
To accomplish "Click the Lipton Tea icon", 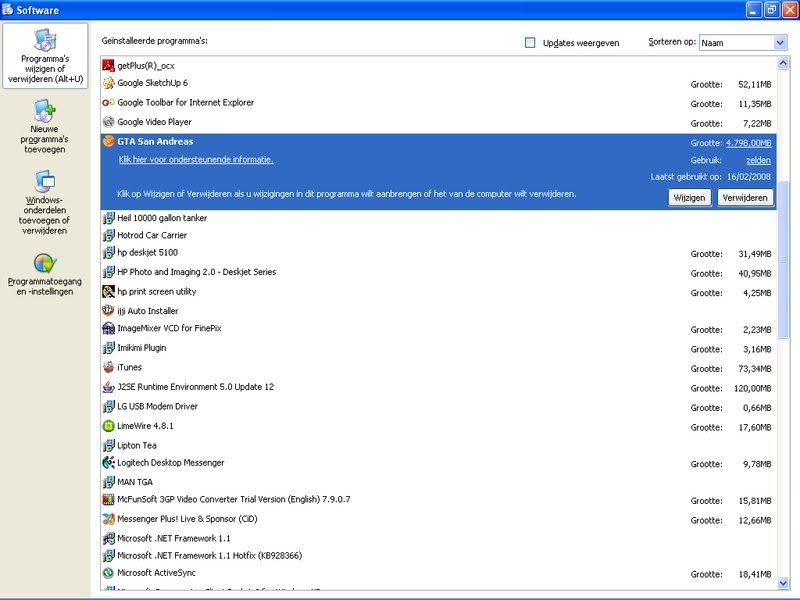I will [x=108, y=445].
